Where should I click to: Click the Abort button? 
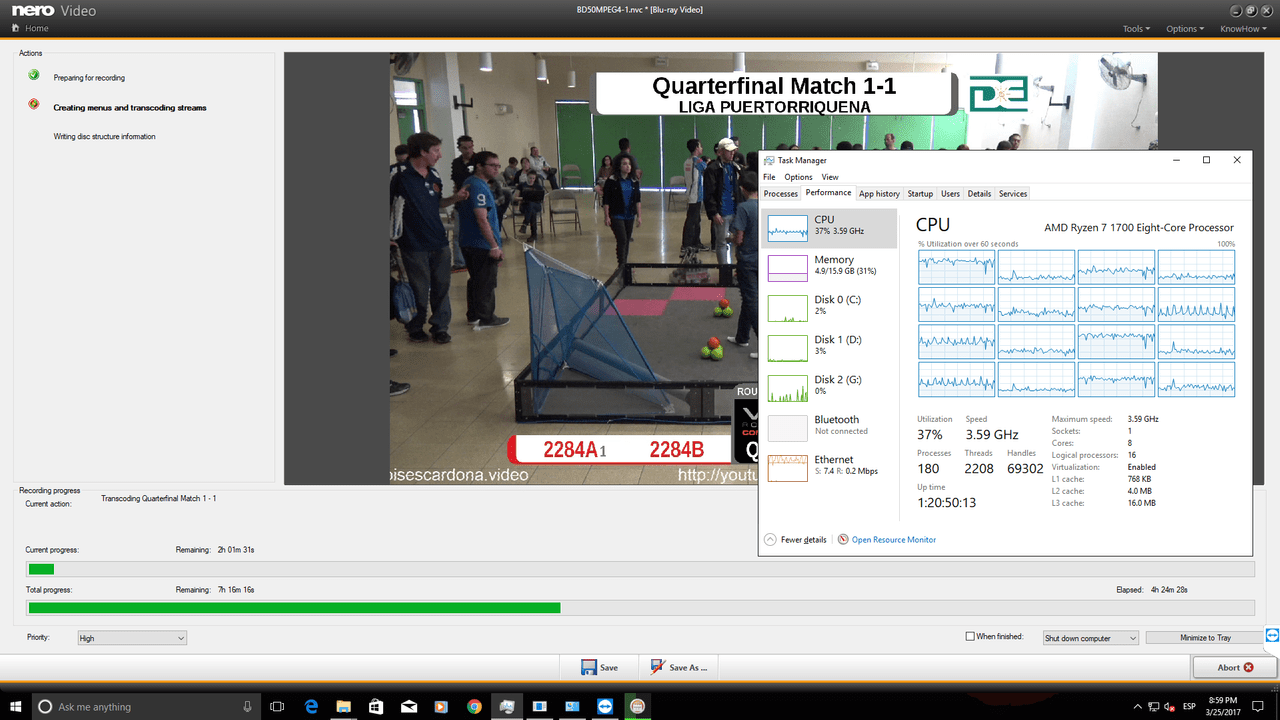coord(1234,667)
